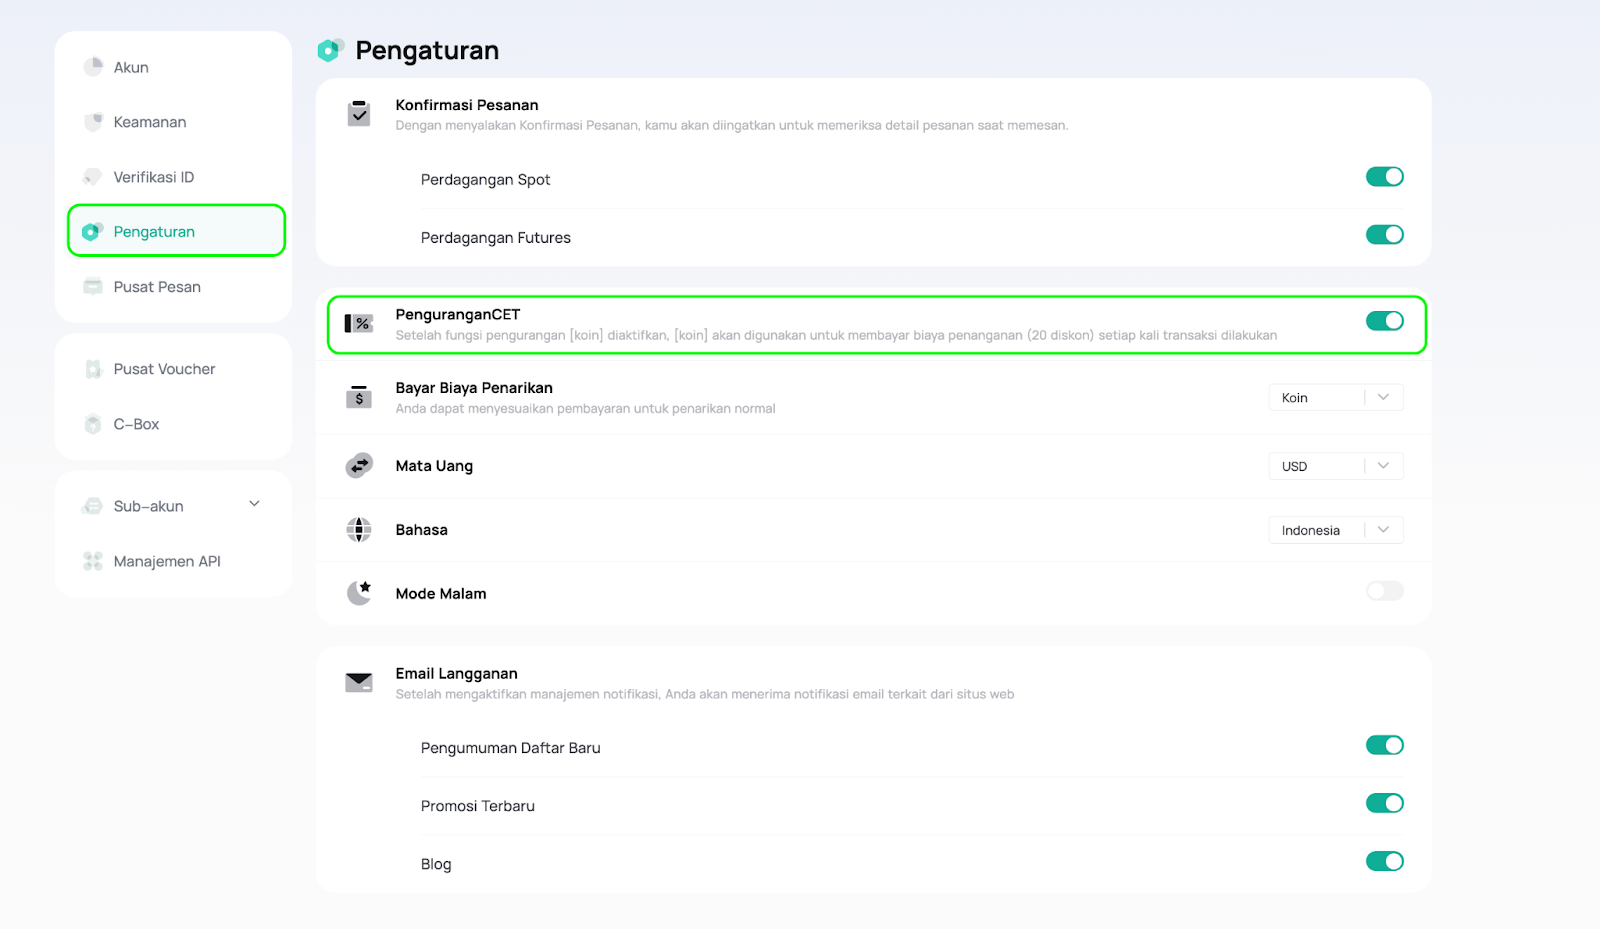Click the Akun pie icon in sidebar
1600x929 pixels.
93,67
